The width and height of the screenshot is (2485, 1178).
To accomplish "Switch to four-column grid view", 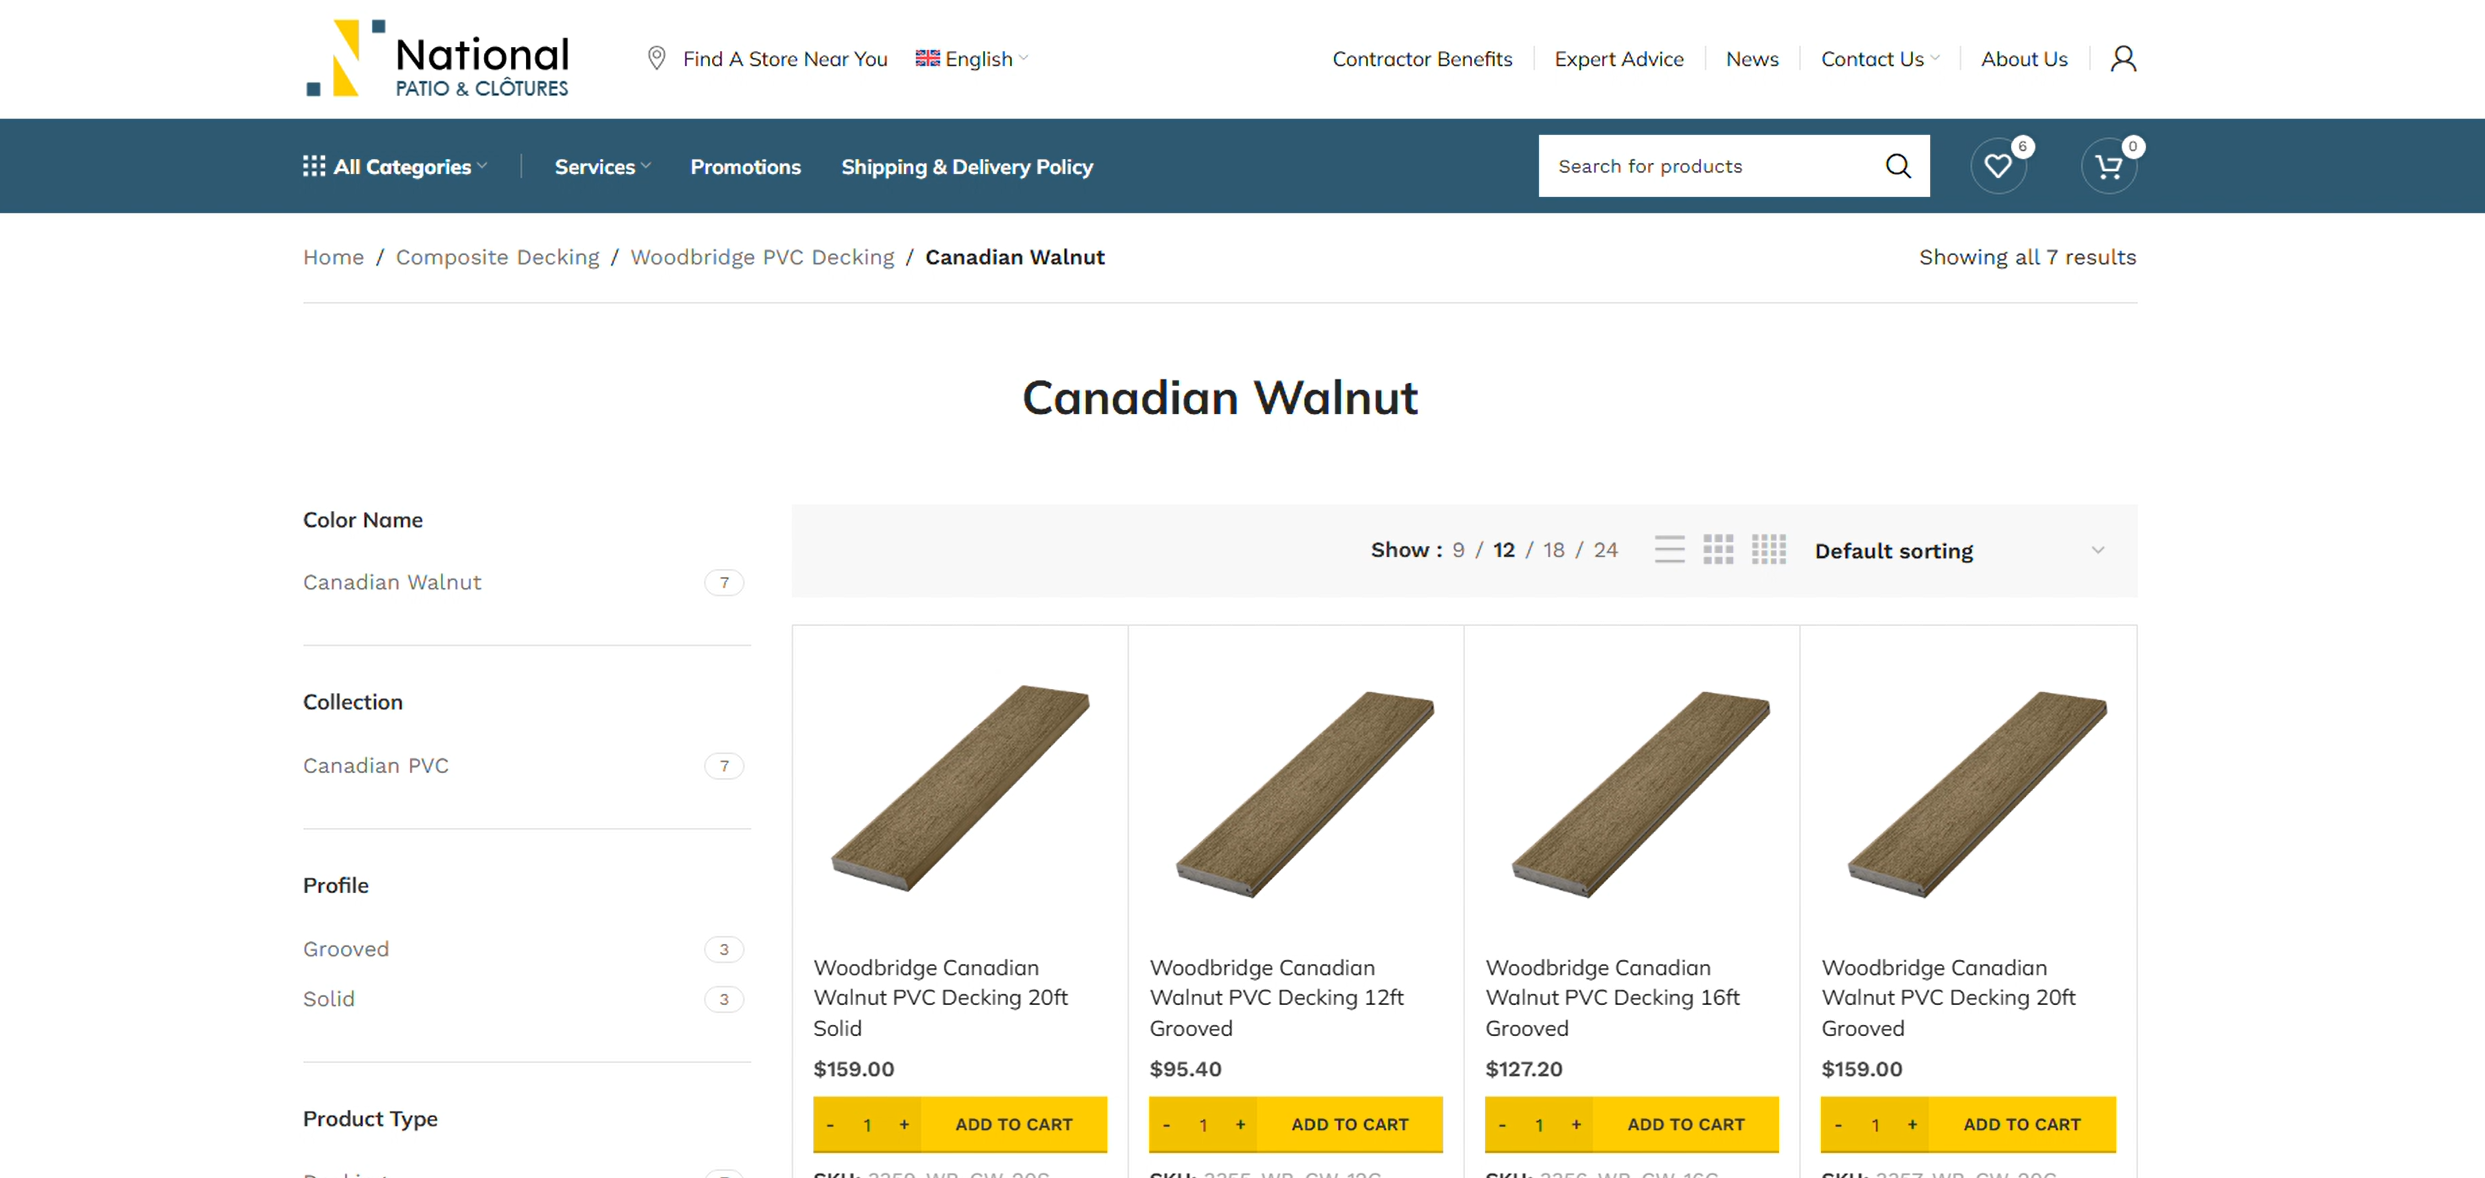I will pos(1768,550).
